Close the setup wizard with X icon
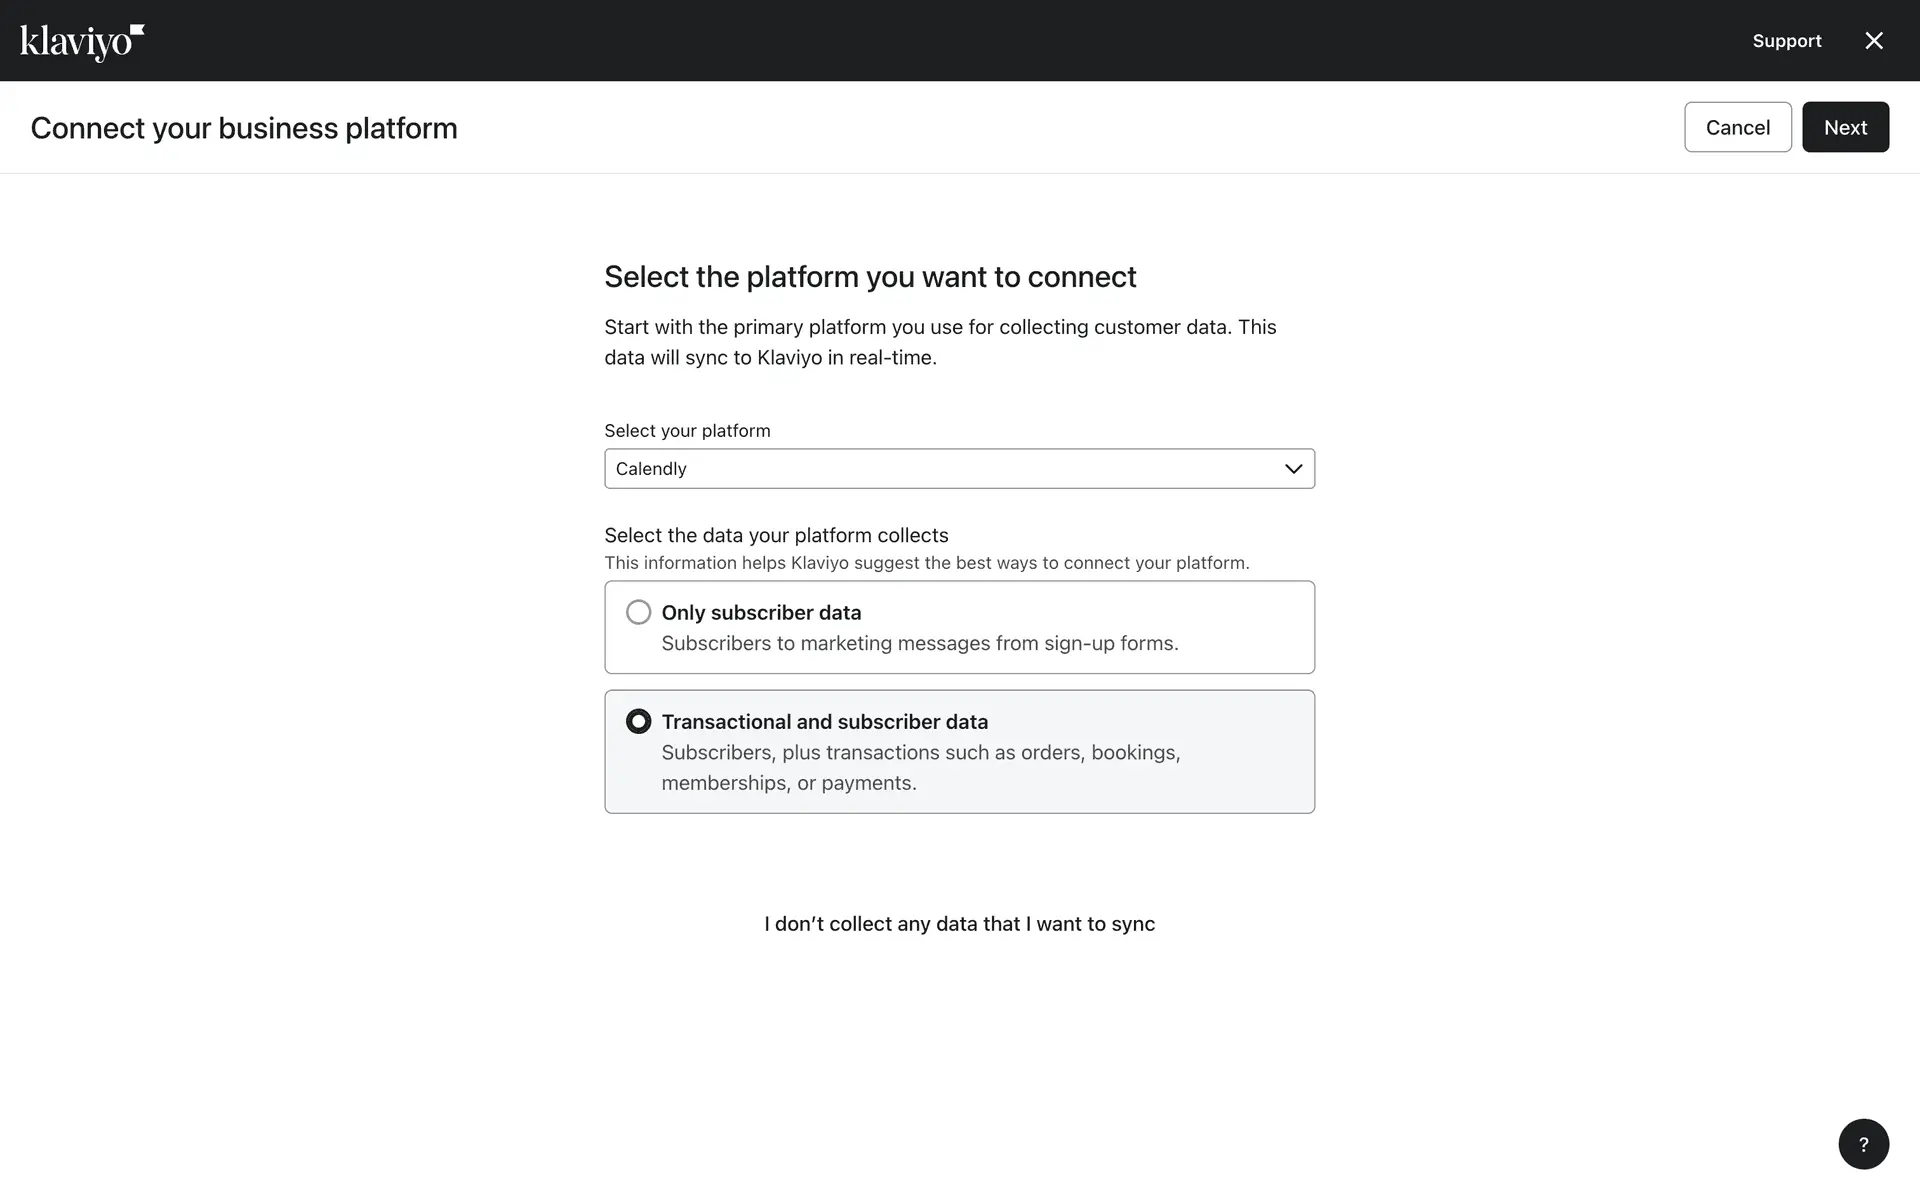1920x1200 pixels. (1873, 41)
